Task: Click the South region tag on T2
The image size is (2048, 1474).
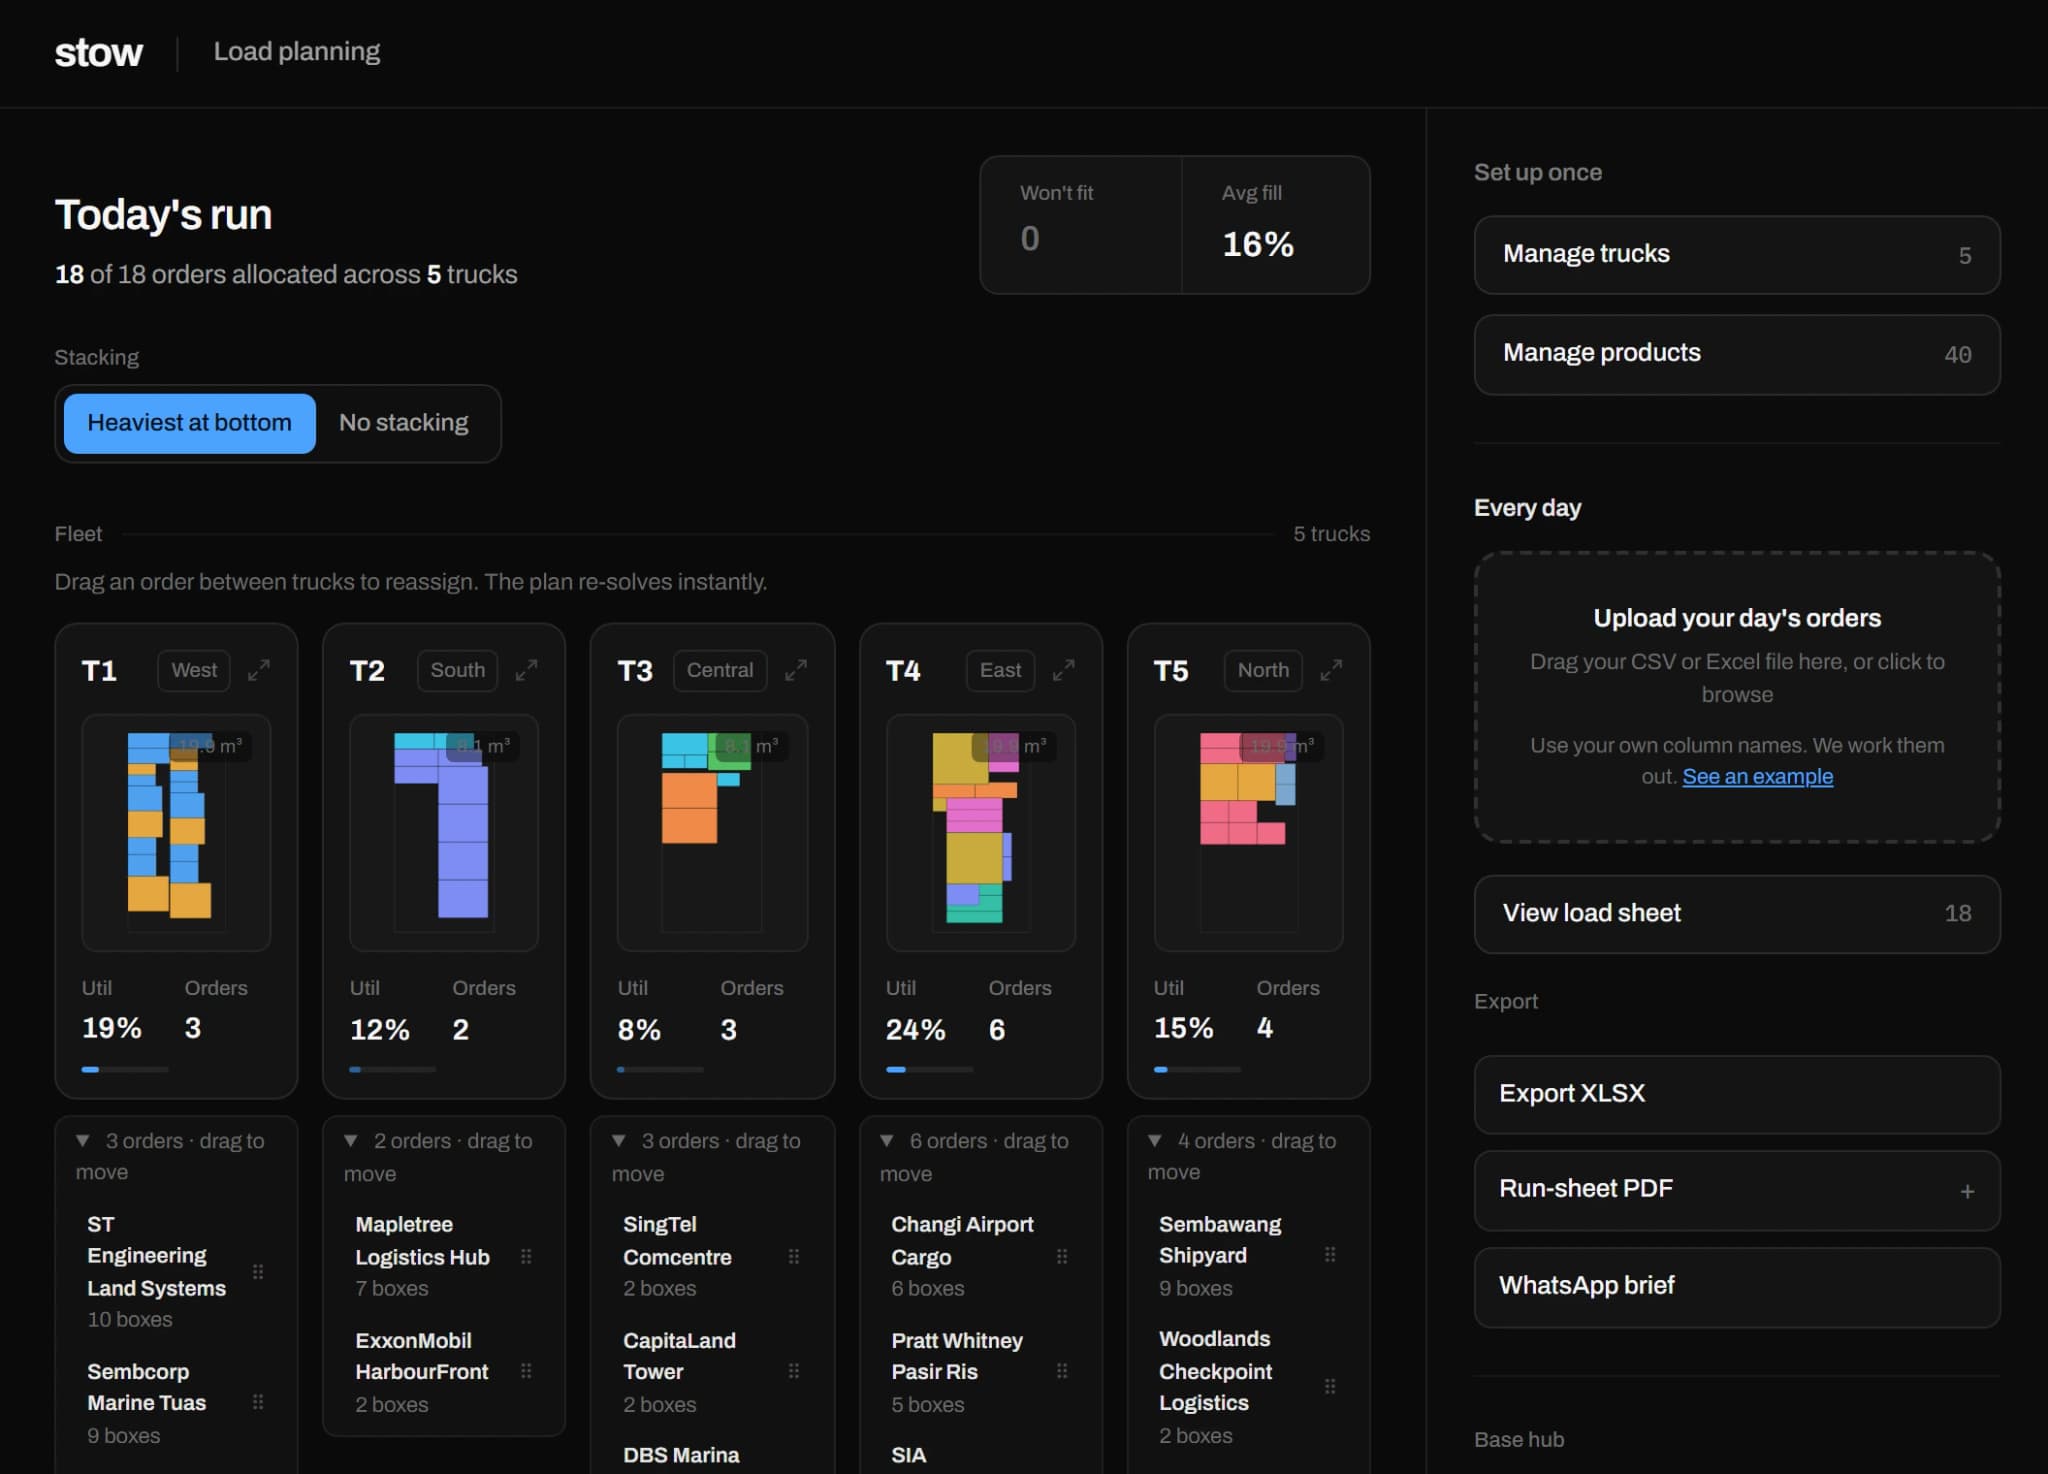Action: coord(457,670)
